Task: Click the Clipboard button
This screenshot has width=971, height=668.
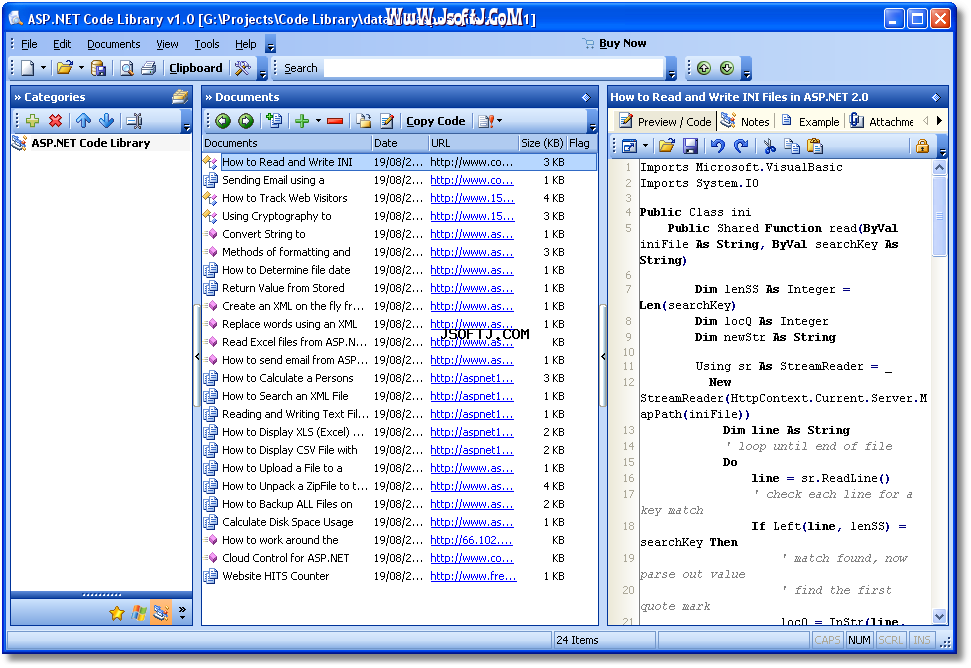Action: pos(196,68)
